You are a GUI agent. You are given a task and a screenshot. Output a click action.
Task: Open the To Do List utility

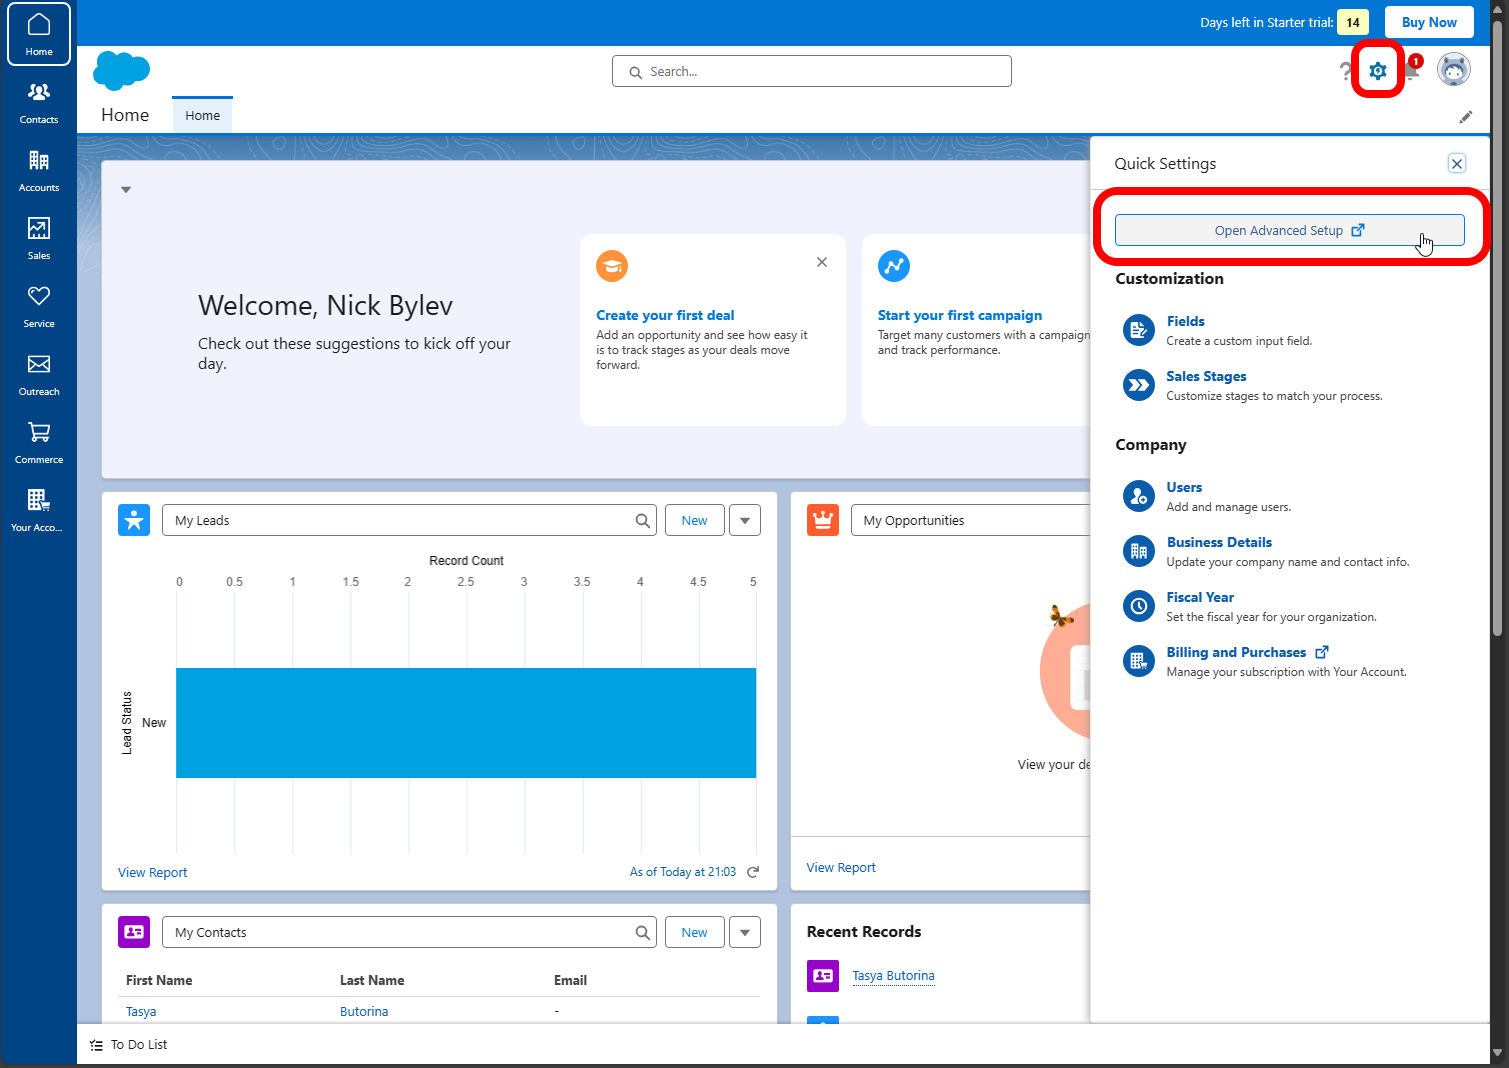coord(129,1045)
